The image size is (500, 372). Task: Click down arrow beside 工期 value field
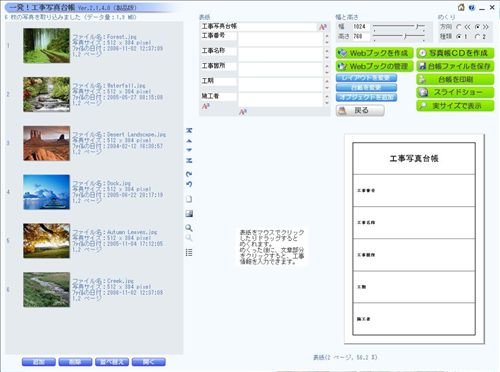point(327,88)
